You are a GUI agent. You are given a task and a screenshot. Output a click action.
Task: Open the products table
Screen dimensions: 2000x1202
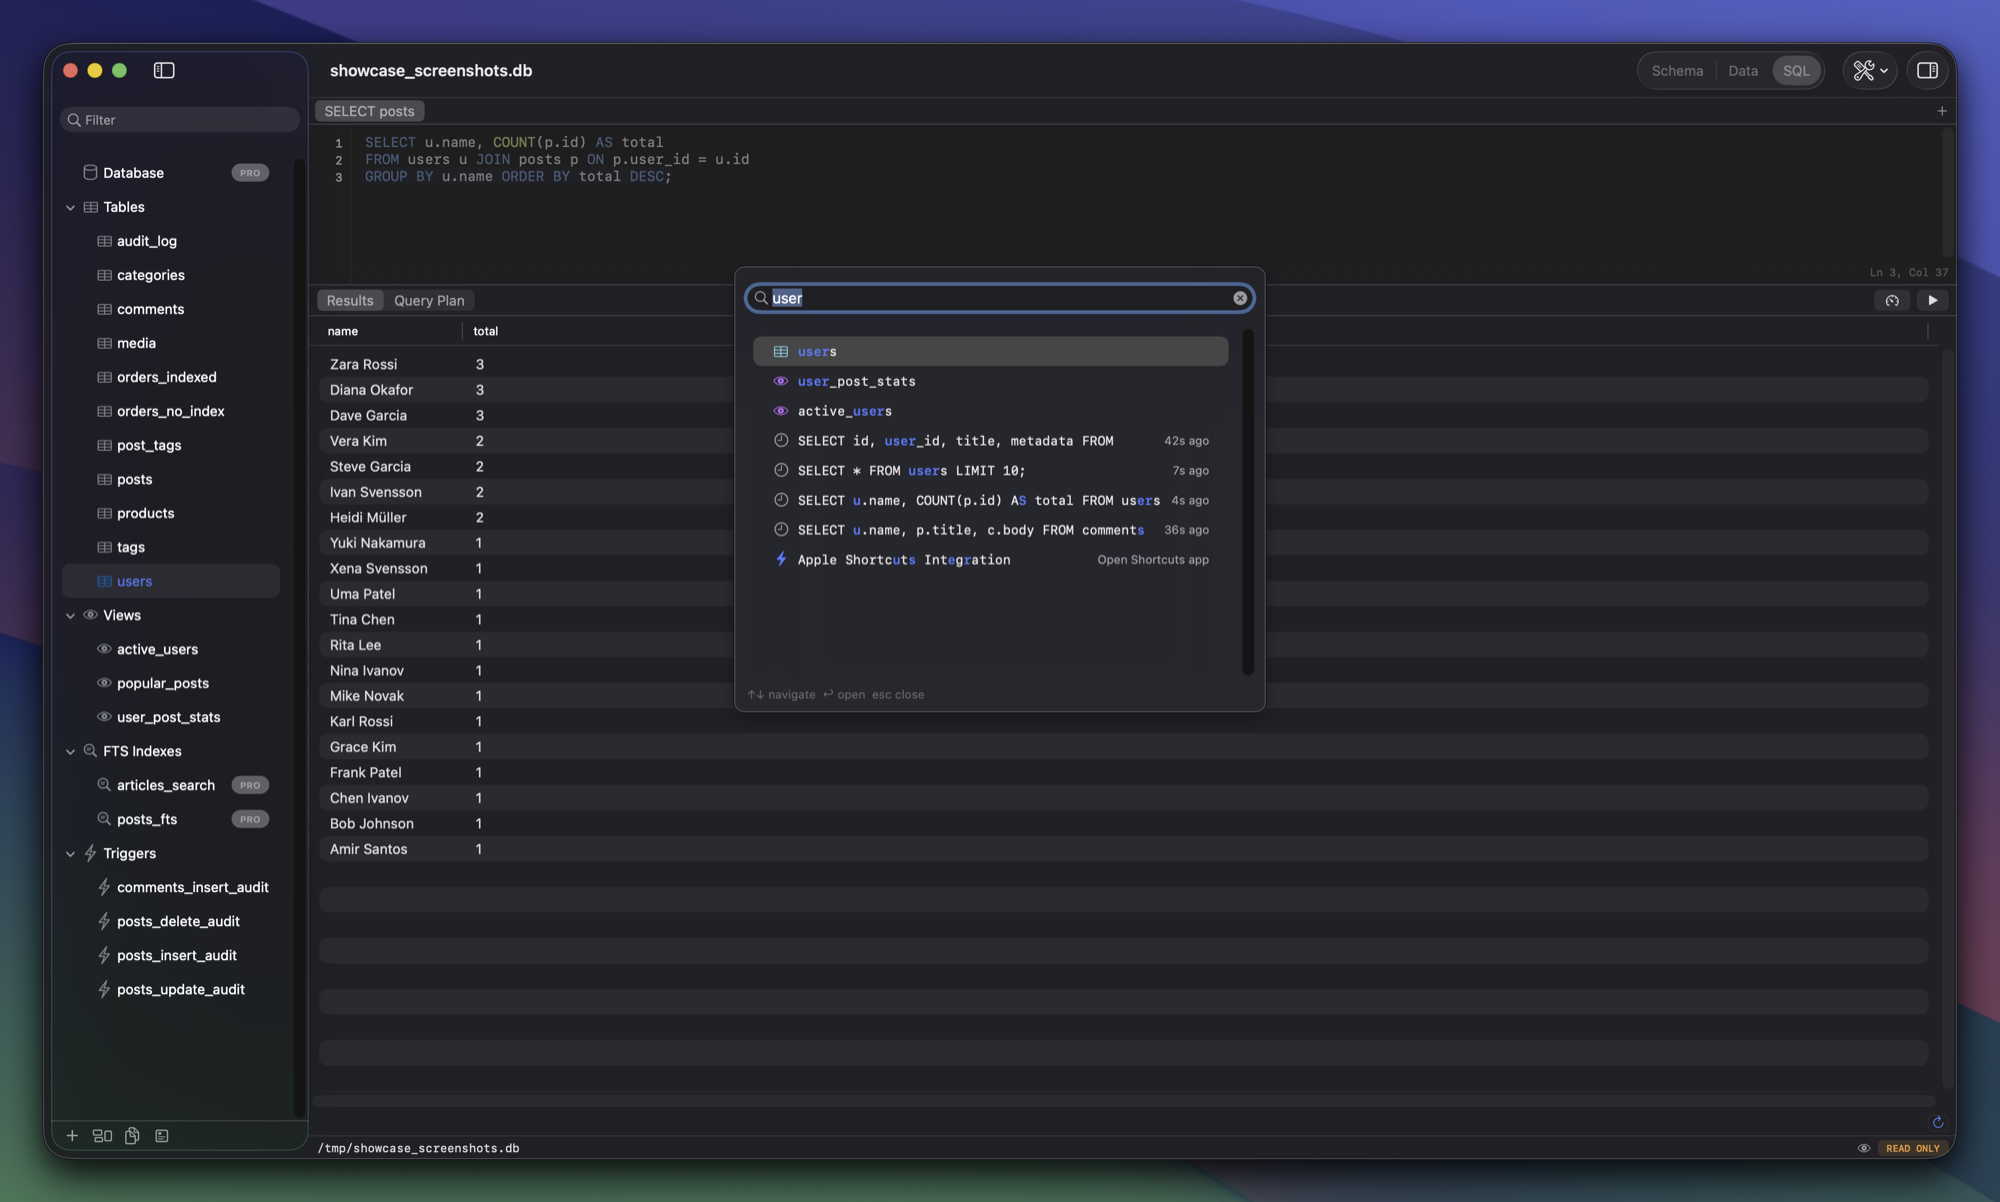[x=171, y=513]
